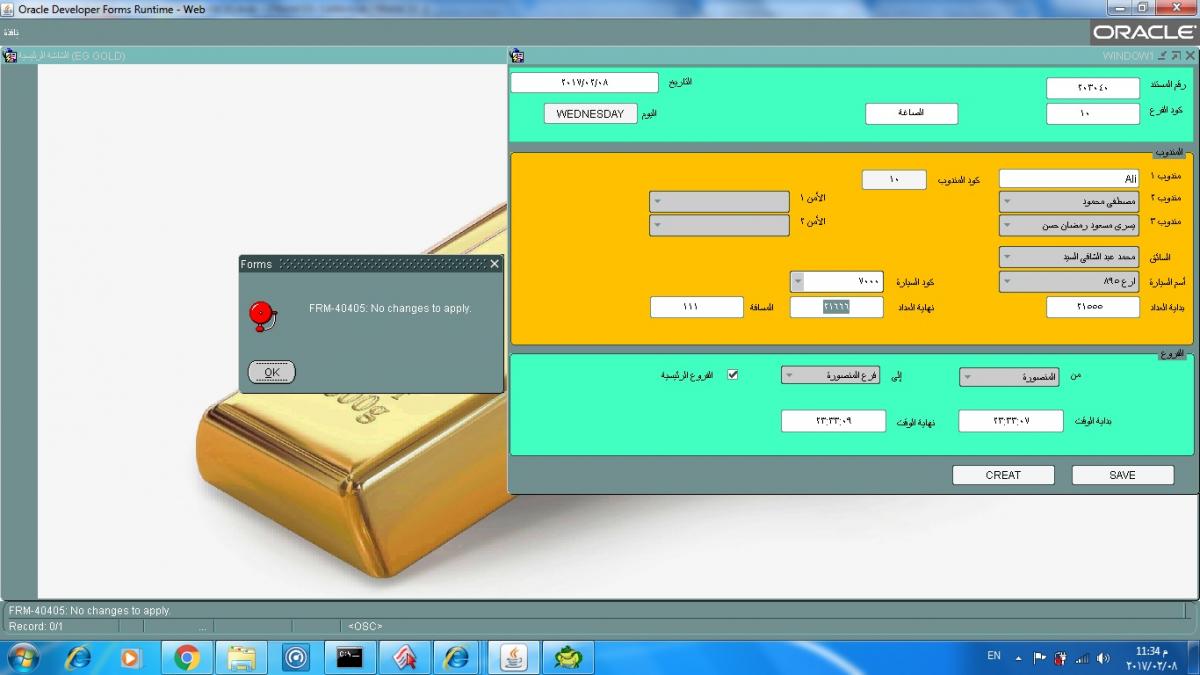Screen dimensions: 1200x675
Task: Launch Windows Media Player from taskbar
Action: 131,657
